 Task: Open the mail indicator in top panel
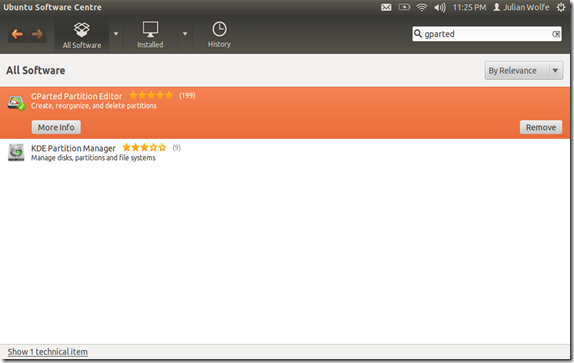point(386,7)
